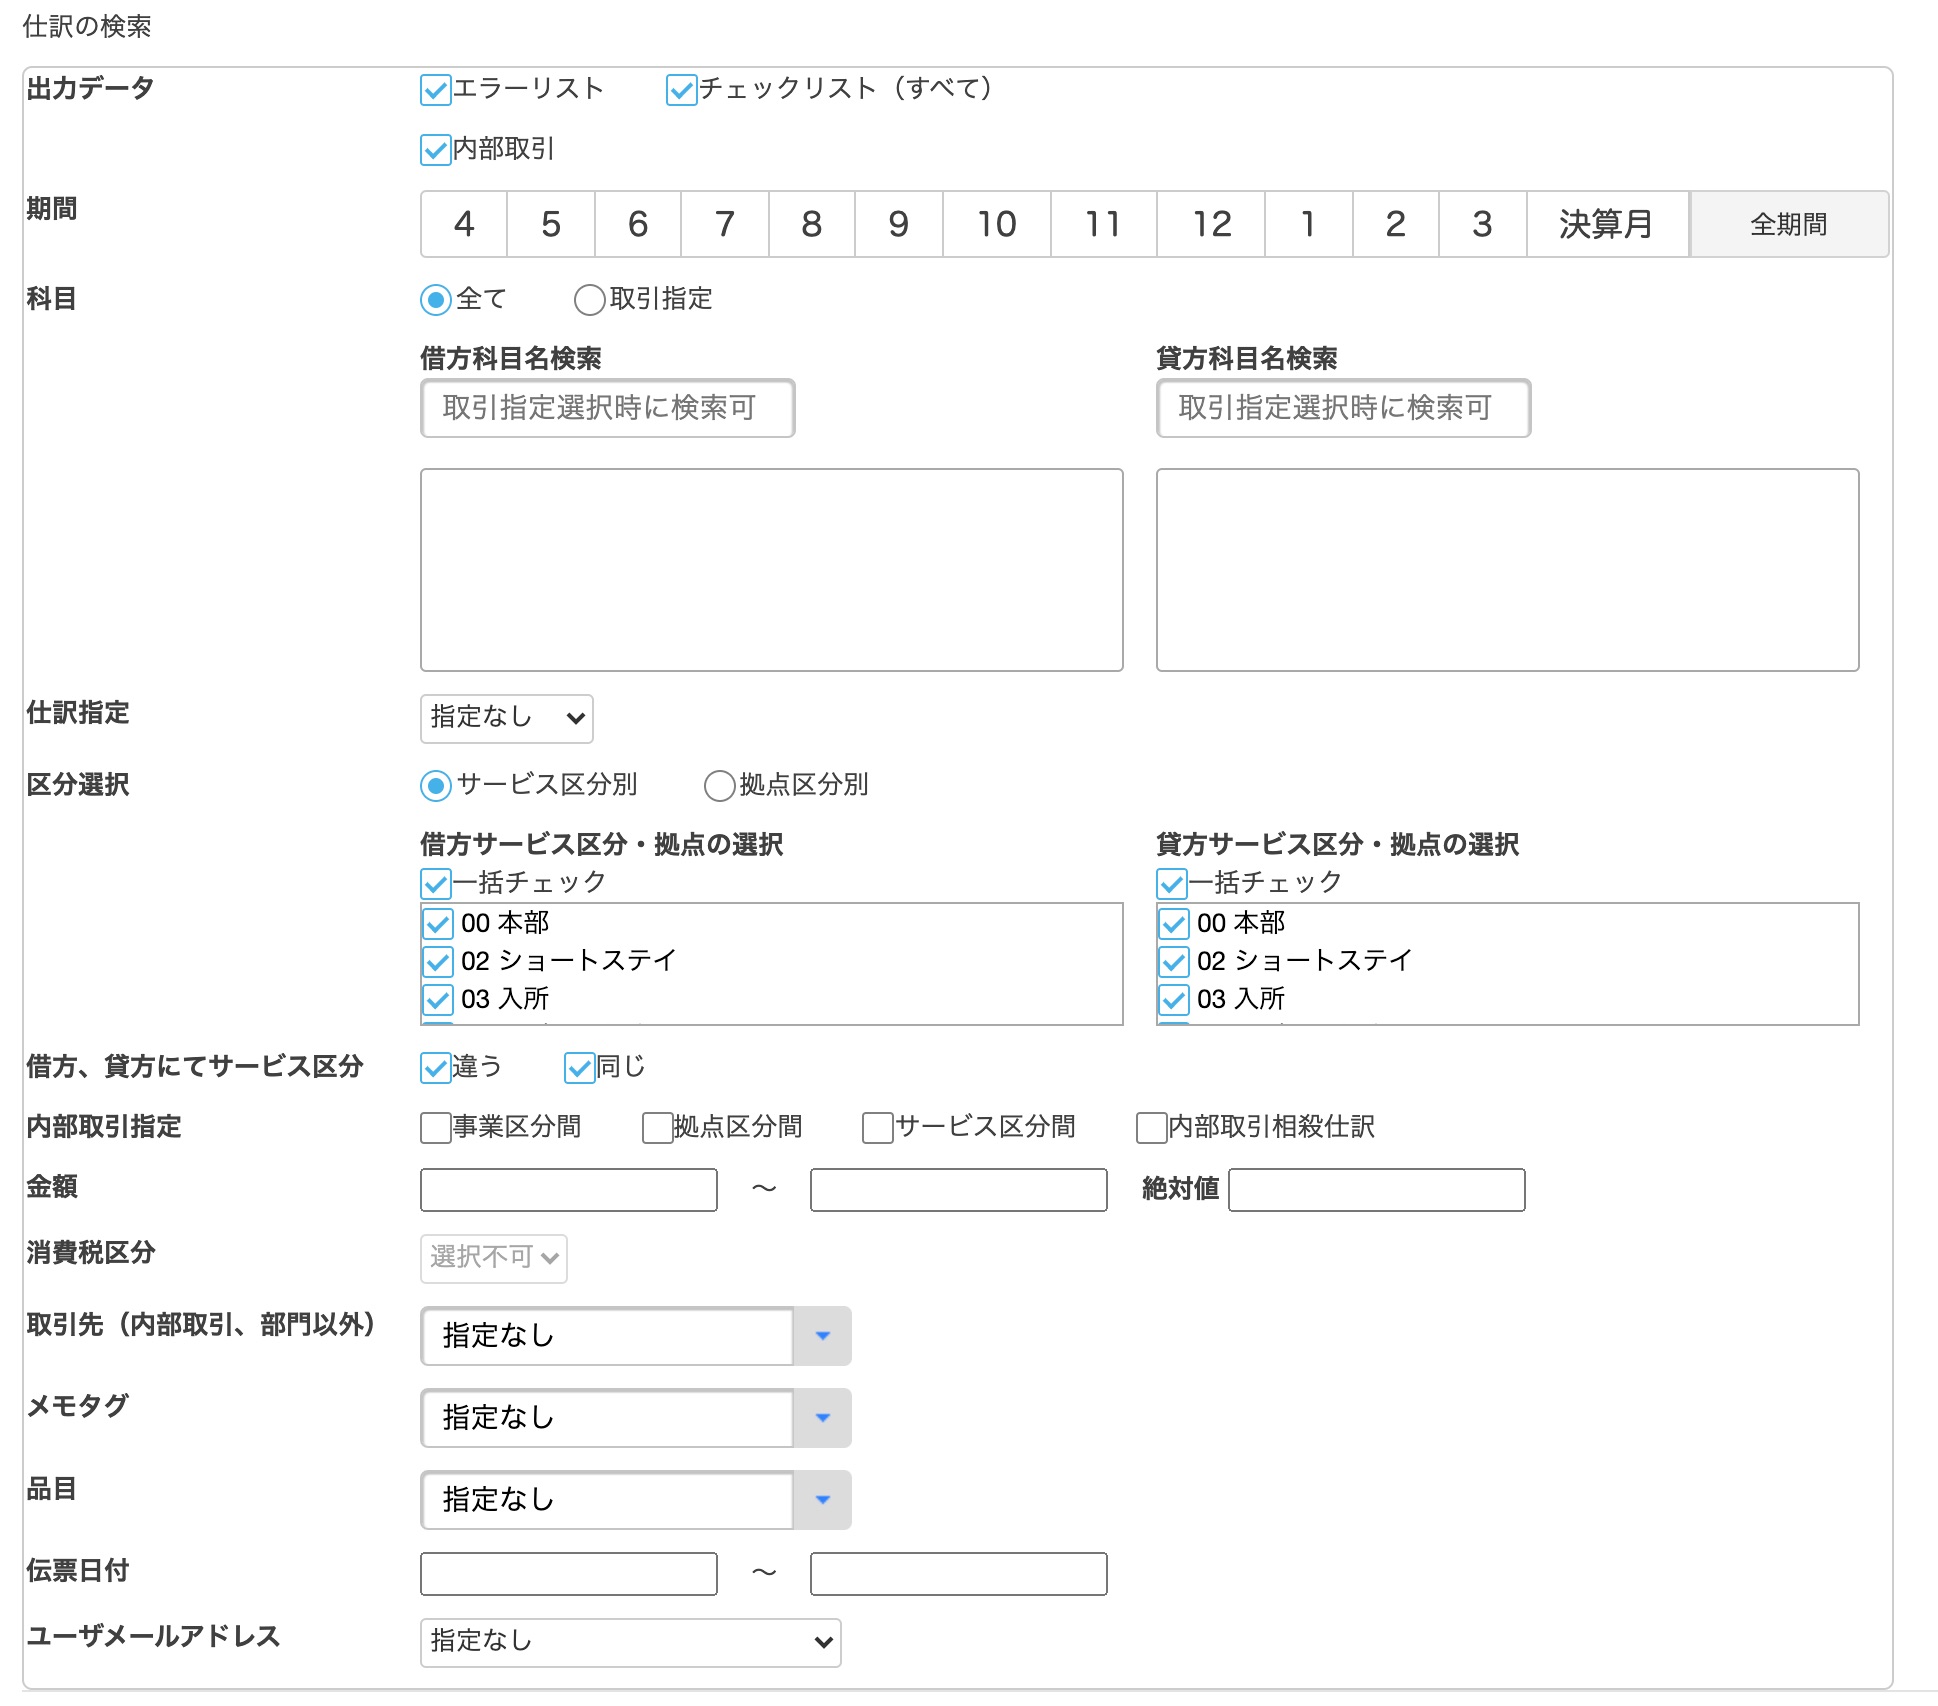Select 取引指定 radio option
The image size is (1938, 1706).
point(590,300)
